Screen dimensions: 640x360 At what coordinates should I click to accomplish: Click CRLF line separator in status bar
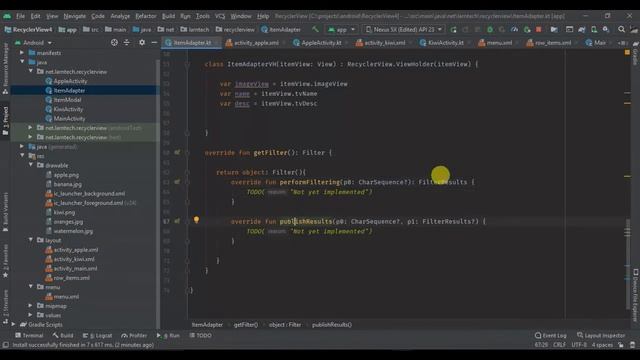[x=559, y=345]
